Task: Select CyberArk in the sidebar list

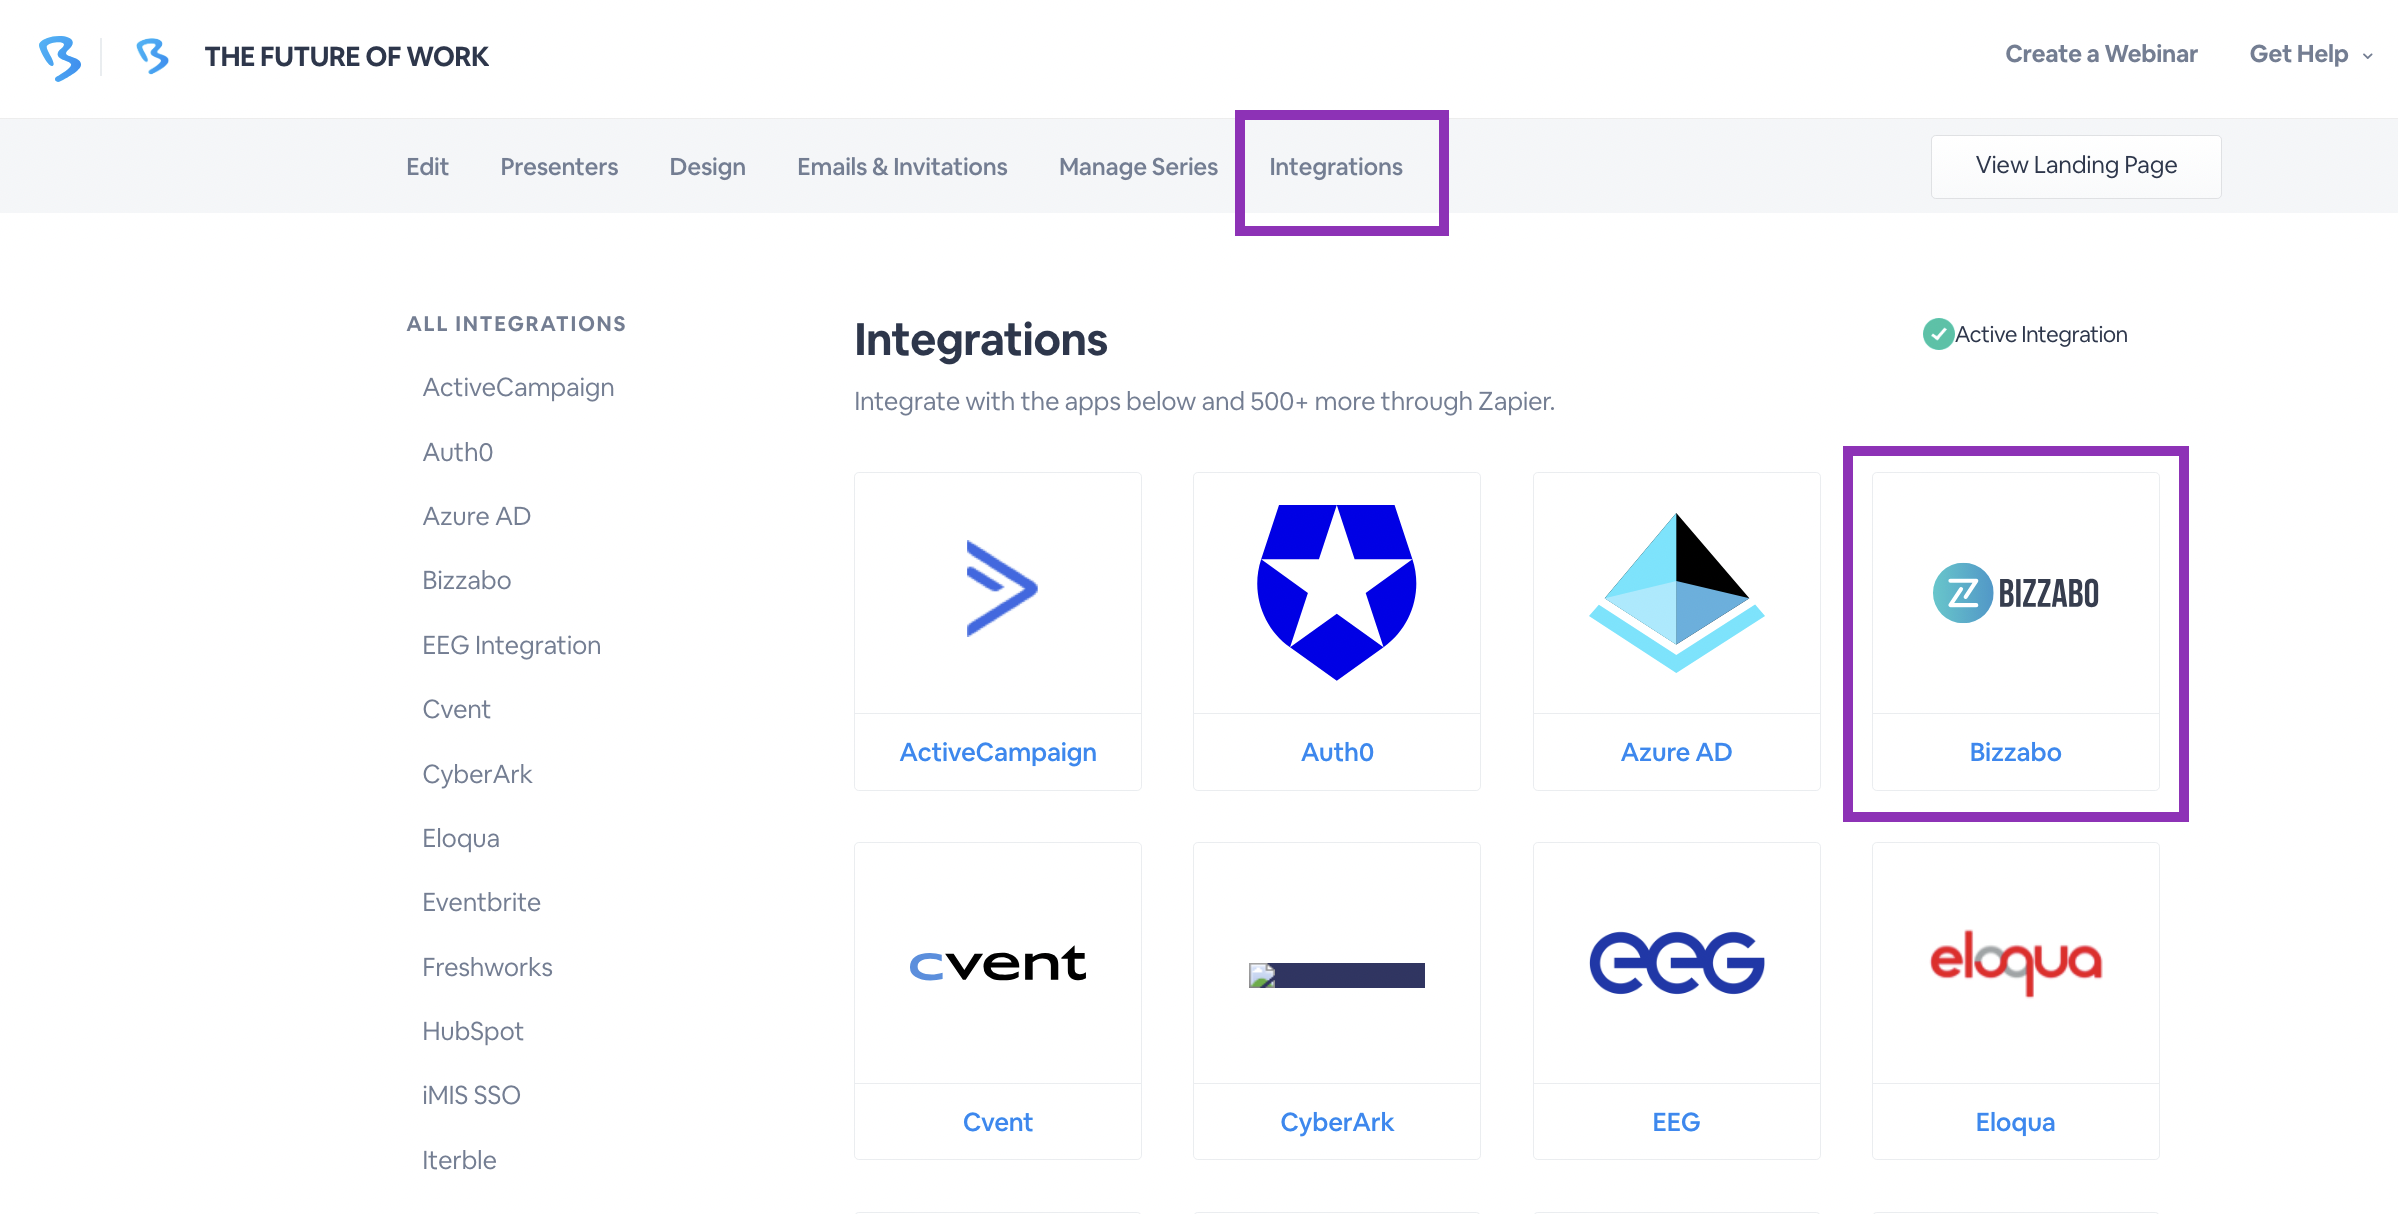Action: (x=477, y=774)
